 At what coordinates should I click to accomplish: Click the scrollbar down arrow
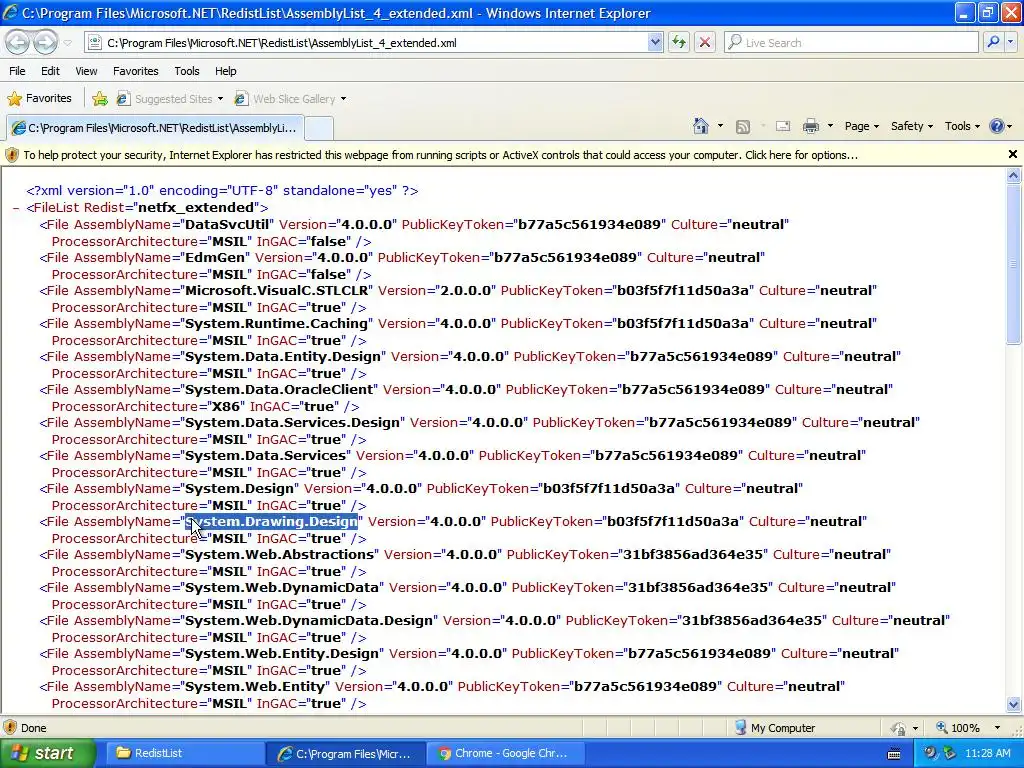pos(1014,705)
